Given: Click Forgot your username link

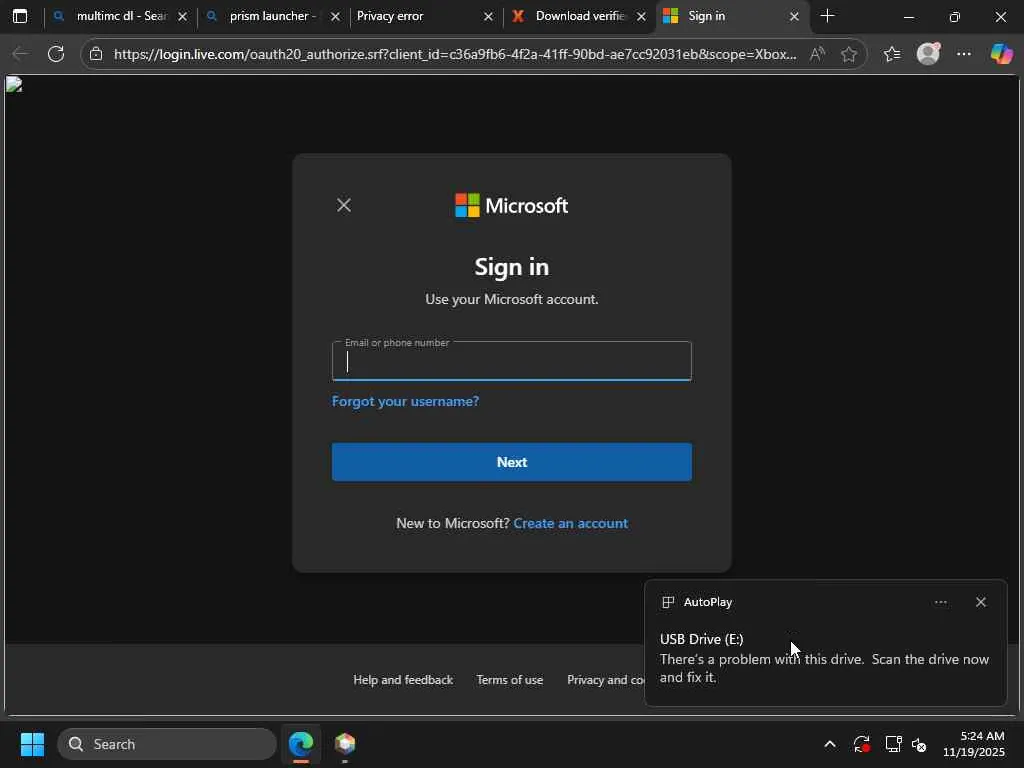Looking at the screenshot, I should pyautogui.click(x=406, y=401).
